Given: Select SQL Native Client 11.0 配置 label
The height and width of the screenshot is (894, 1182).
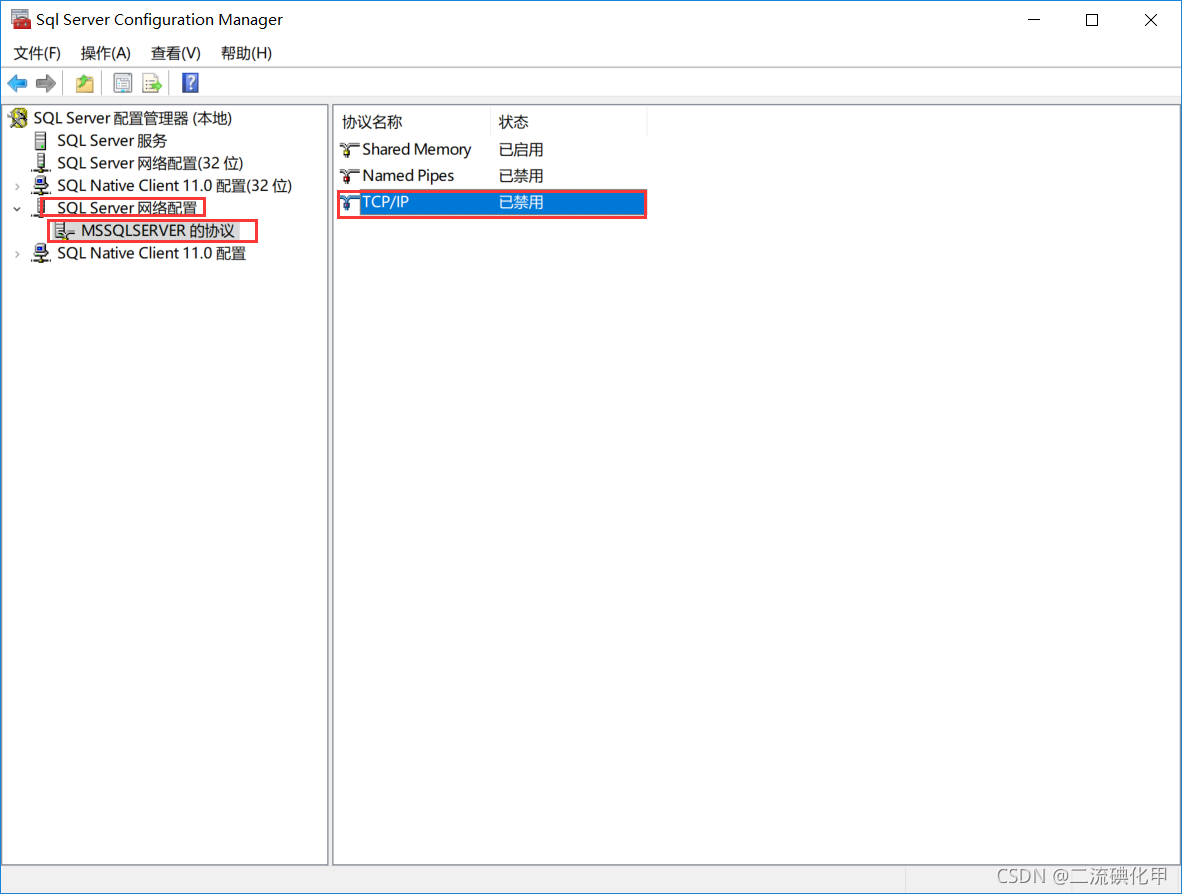Looking at the screenshot, I should (152, 253).
